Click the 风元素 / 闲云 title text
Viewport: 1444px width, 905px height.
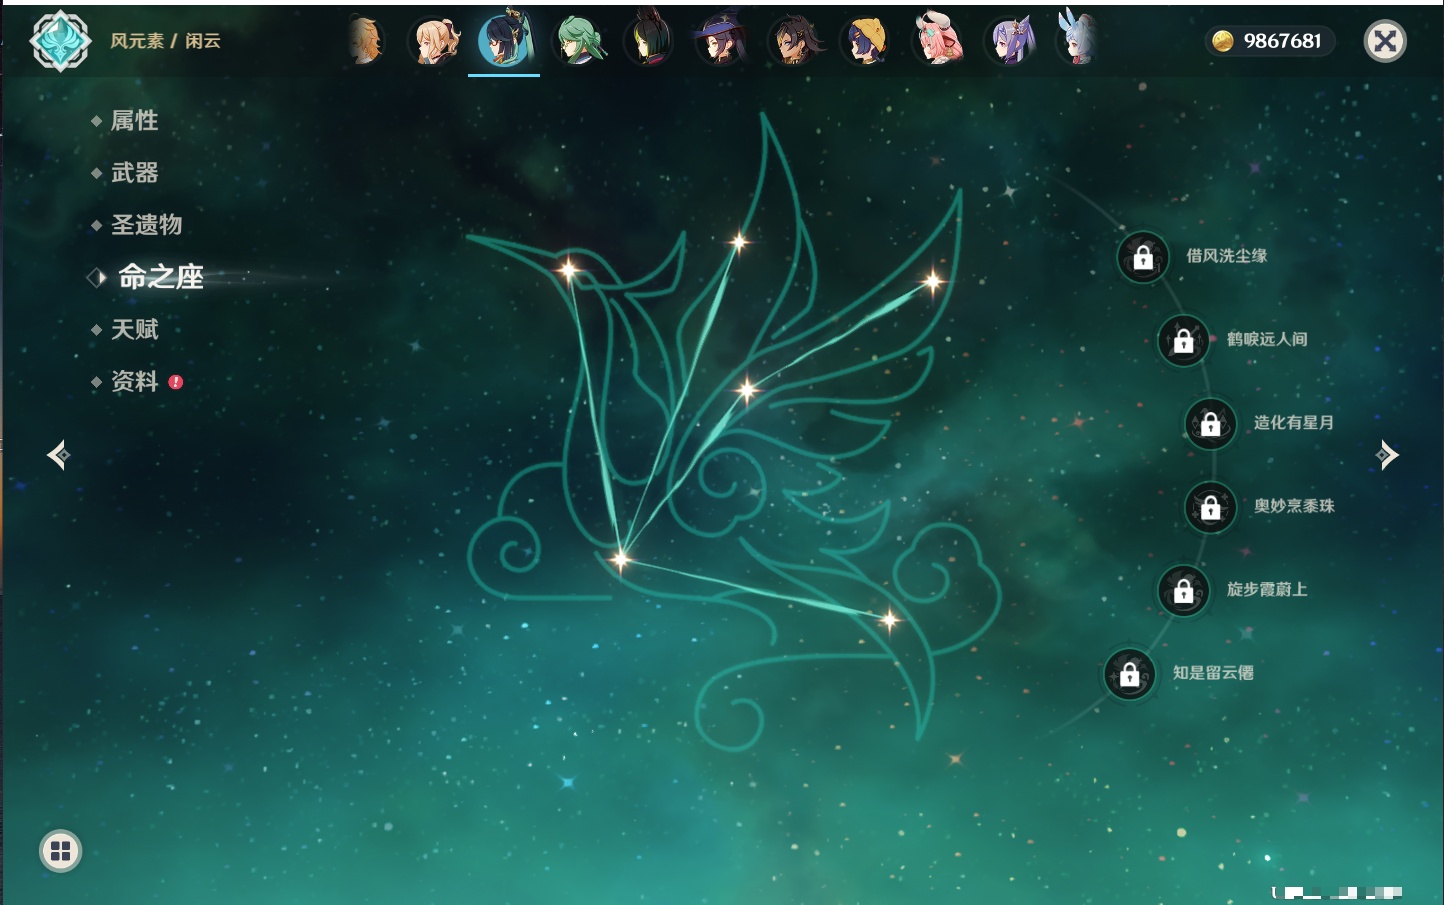(165, 41)
